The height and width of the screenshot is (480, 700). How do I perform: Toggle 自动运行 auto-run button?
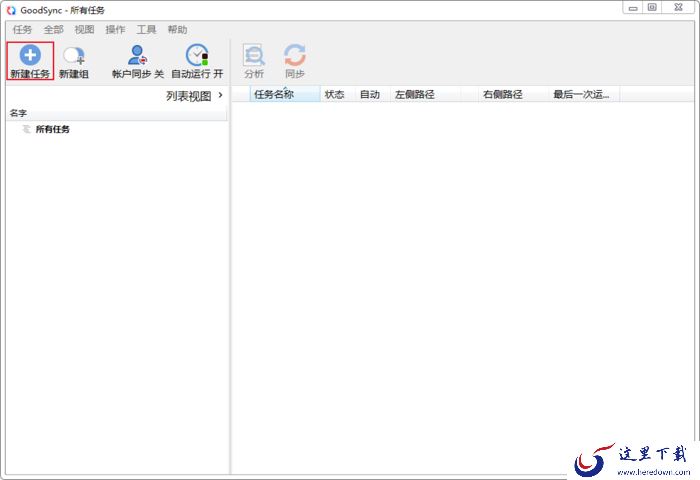click(x=197, y=61)
